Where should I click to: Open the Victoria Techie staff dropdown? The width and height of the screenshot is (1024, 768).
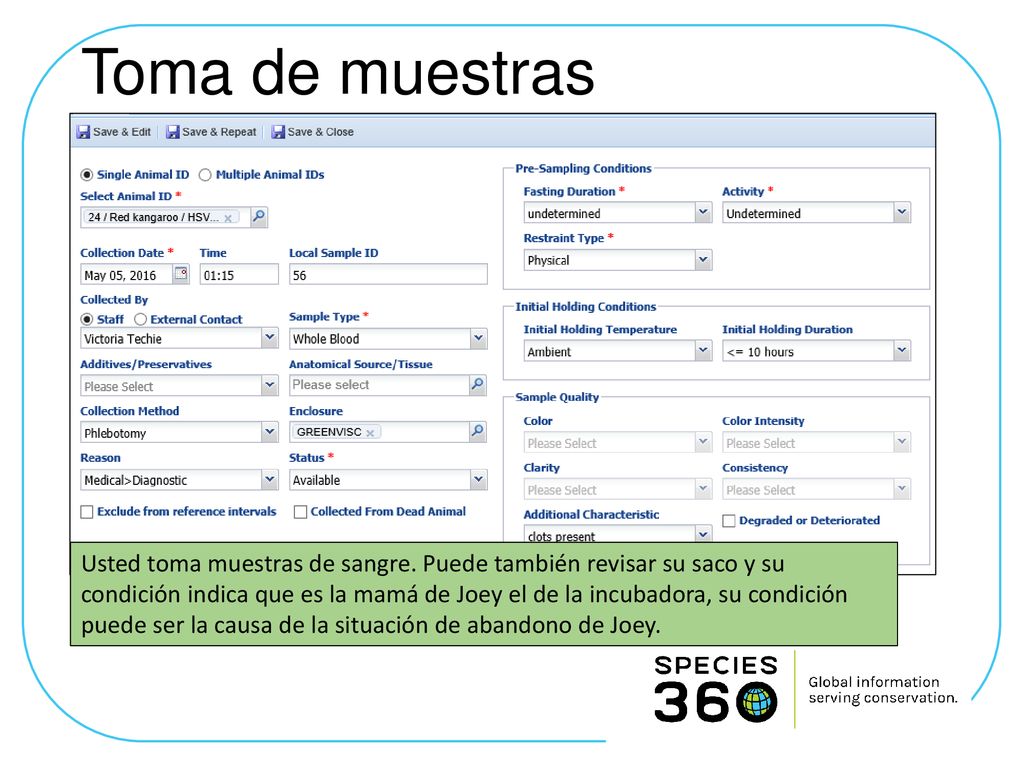point(270,338)
